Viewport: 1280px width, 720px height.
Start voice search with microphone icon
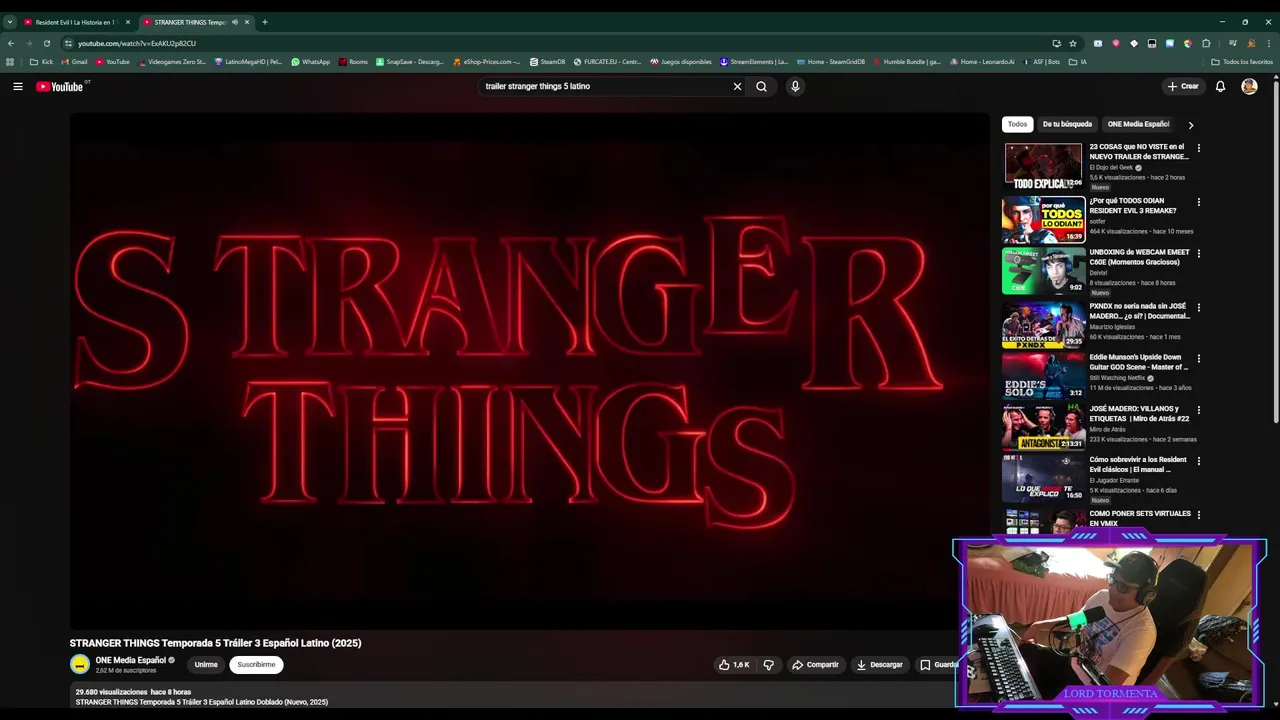coord(795,86)
